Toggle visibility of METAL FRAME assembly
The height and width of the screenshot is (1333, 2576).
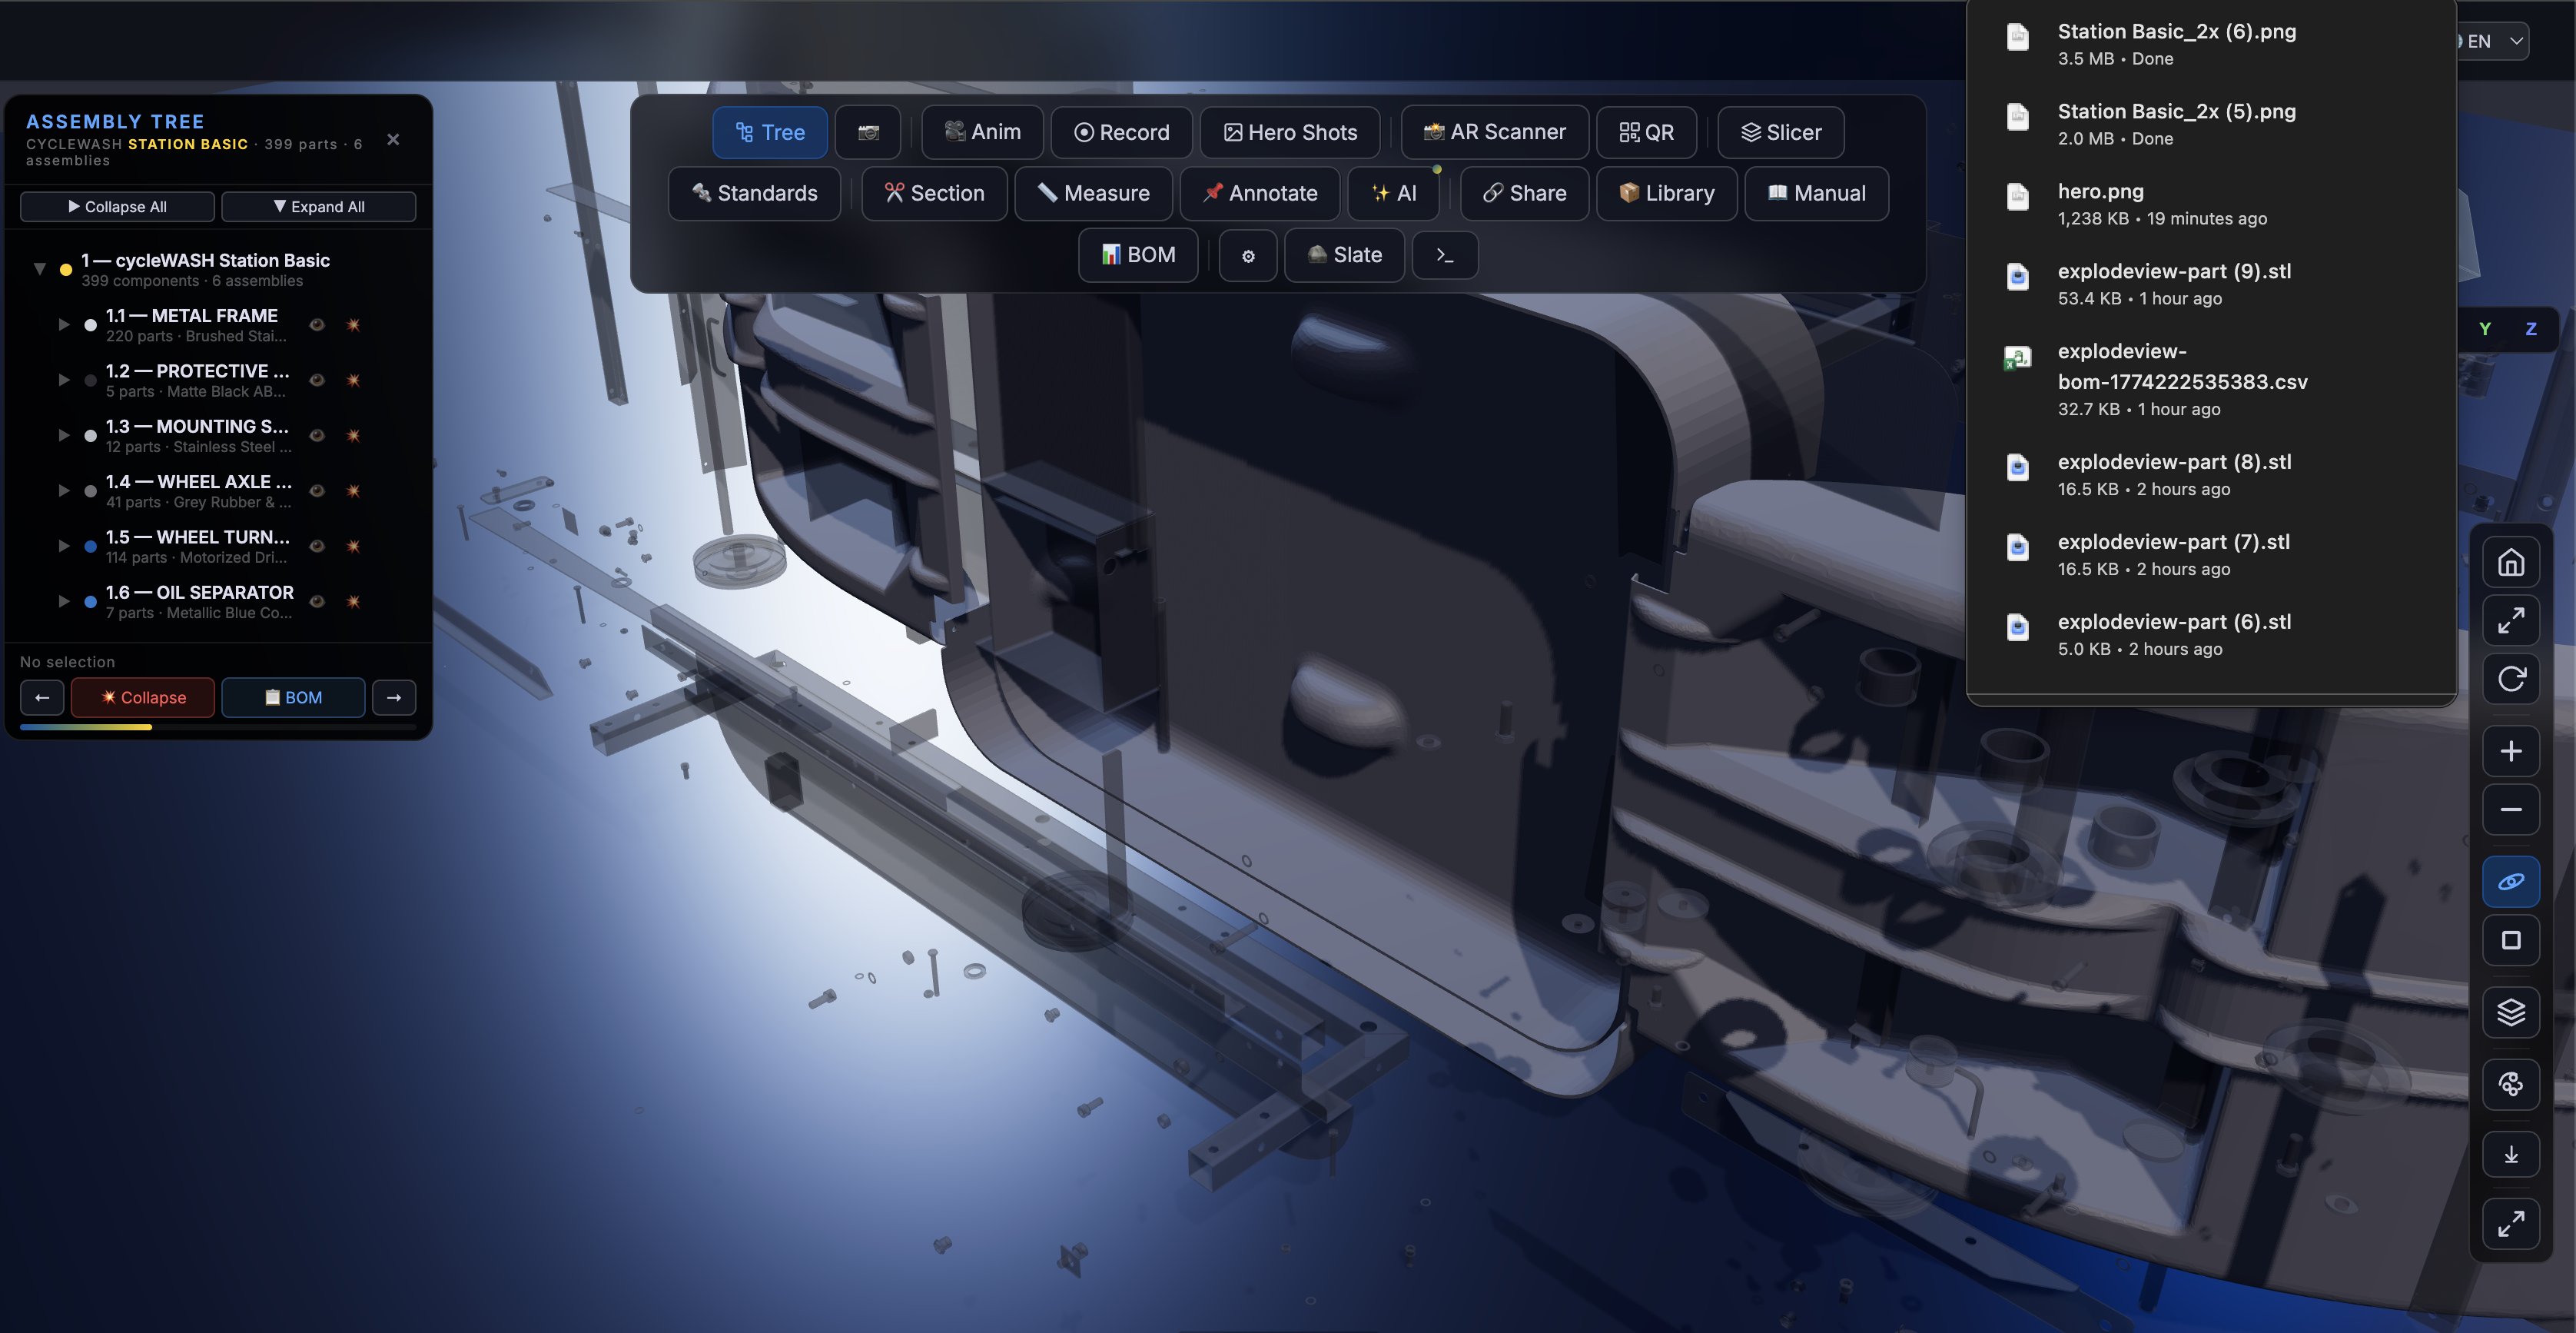[317, 325]
